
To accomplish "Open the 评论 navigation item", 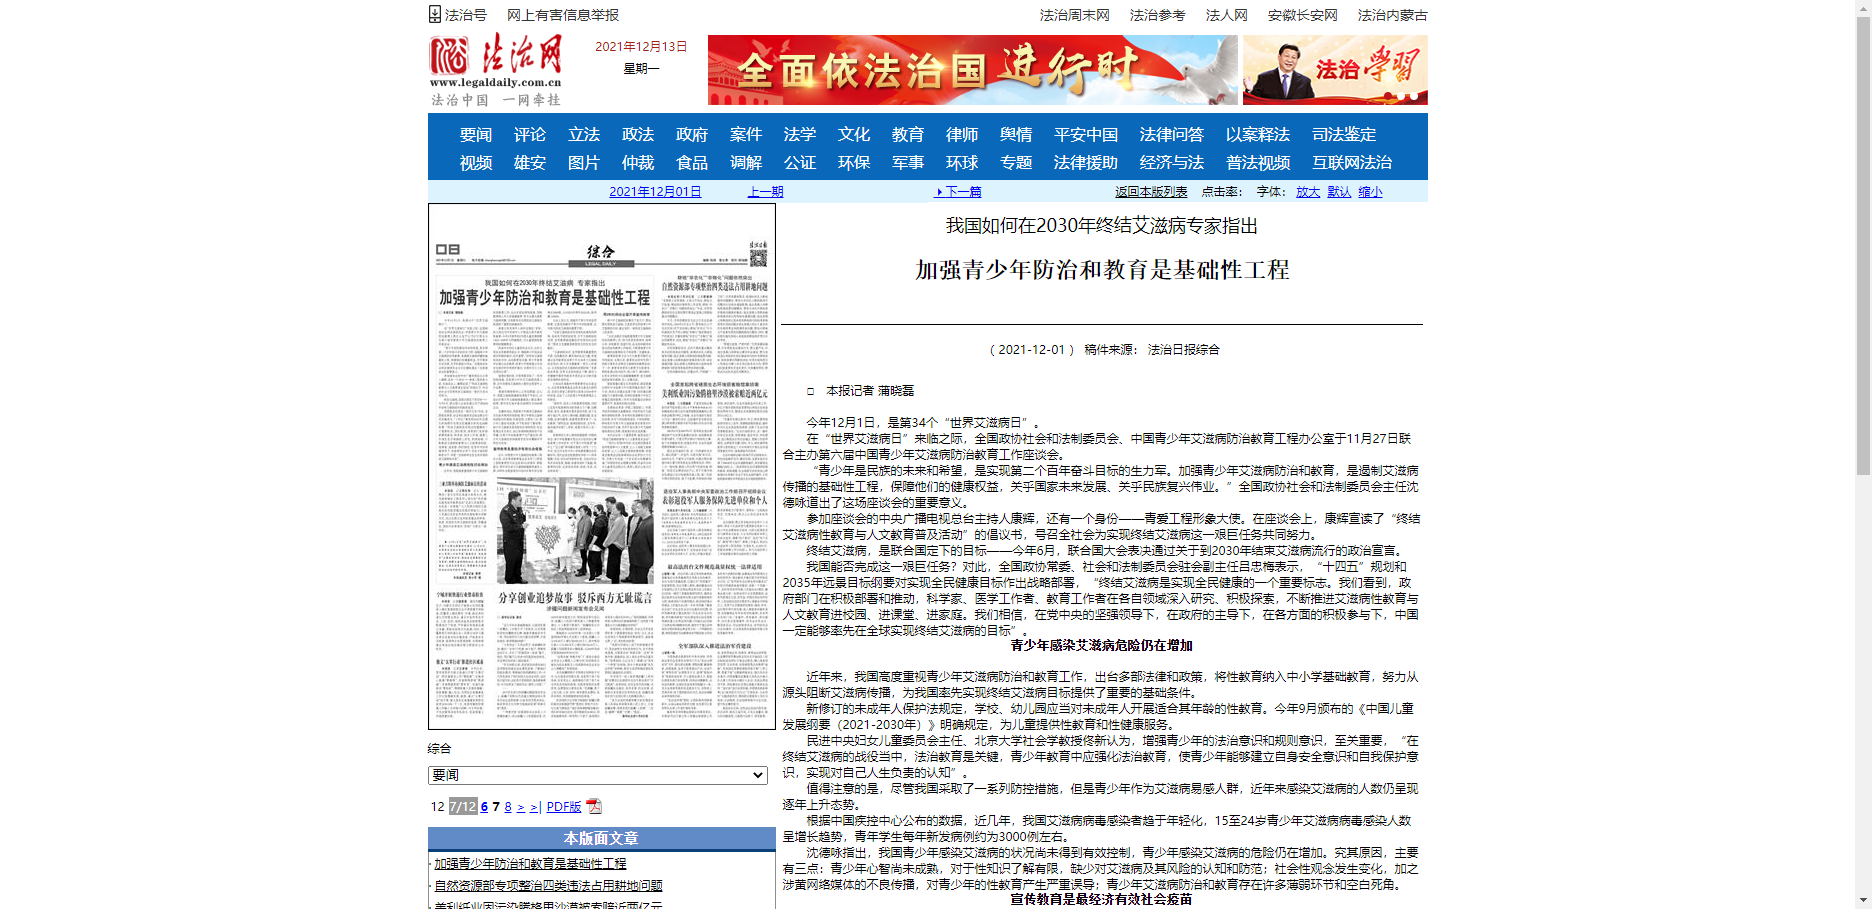I will pos(530,134).
